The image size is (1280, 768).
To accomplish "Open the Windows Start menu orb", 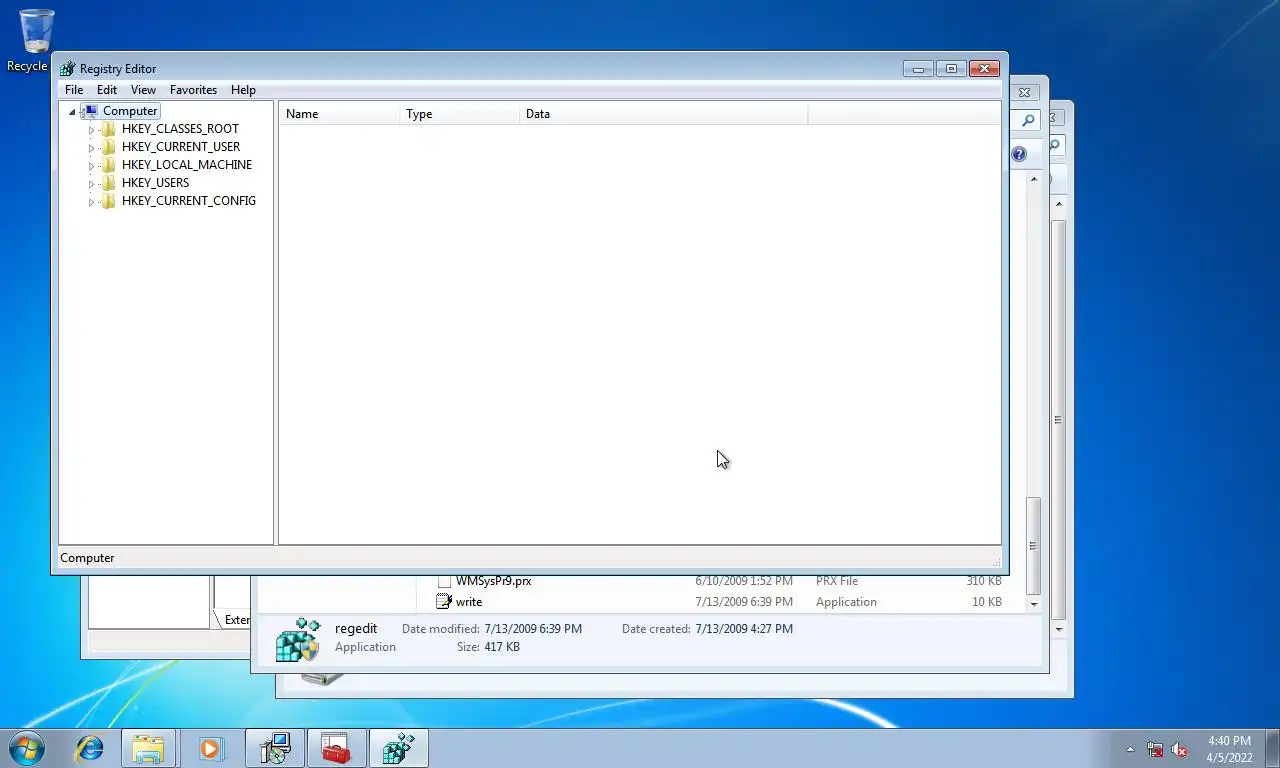I will 27,748.
